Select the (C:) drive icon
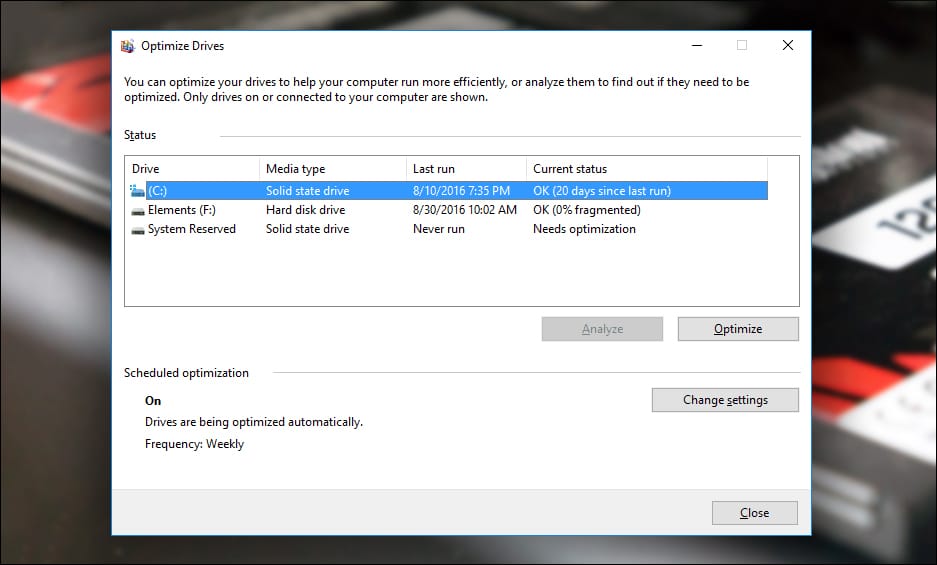This screenshot has width=937, height=565. coord(137,191)
